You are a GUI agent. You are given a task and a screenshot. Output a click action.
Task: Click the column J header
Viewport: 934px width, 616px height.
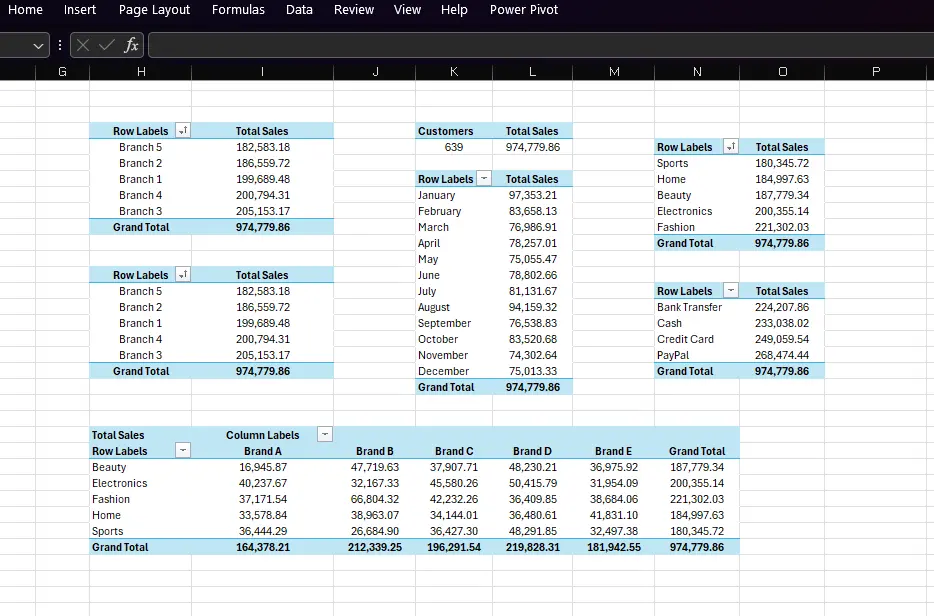tap(375, 71)
